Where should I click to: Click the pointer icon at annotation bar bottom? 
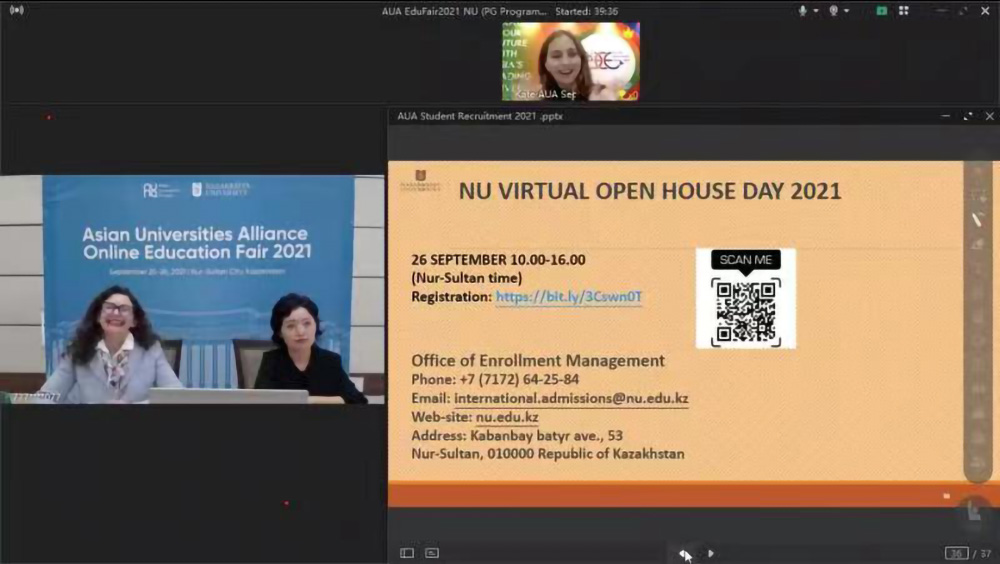(x=974, y=510)
